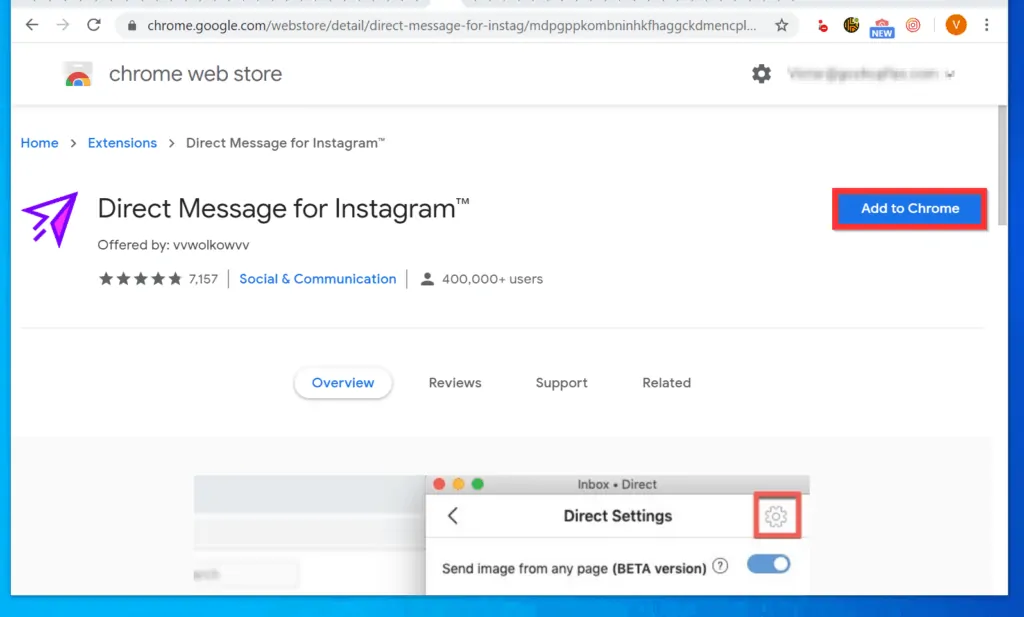Open the extension icon labeled NEW
Viewport: 1024px width, 617px height.
pyautogui.click(x=882, y=27)
